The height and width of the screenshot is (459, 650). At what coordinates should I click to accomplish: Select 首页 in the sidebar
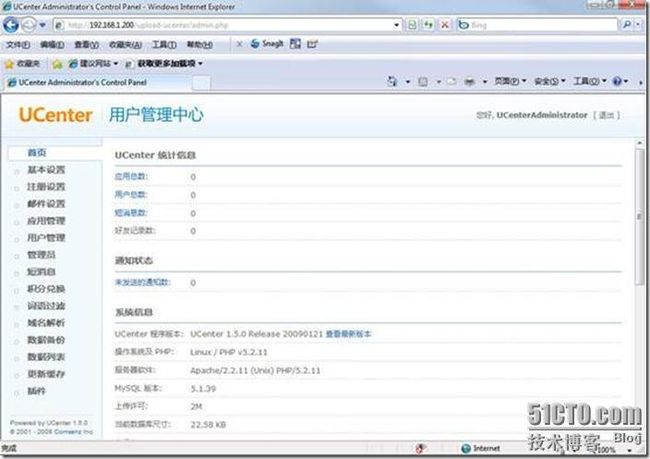(37, 153)
